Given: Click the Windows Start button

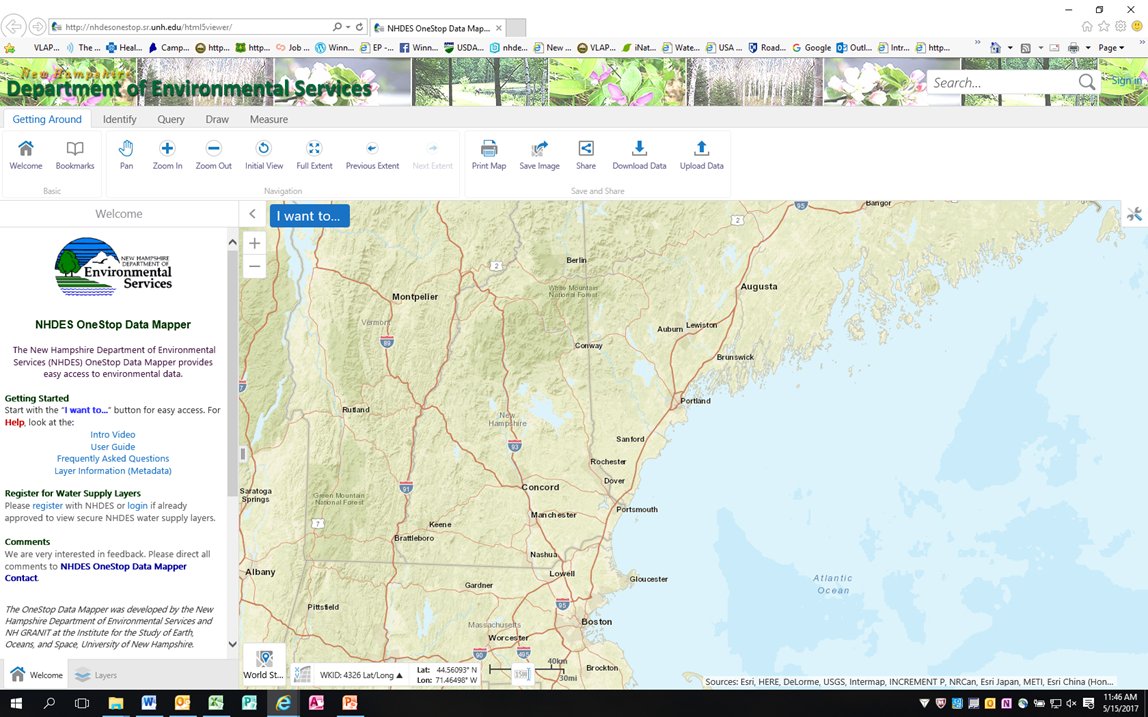Looking at the screenshot, I should [x=15, y=703].
